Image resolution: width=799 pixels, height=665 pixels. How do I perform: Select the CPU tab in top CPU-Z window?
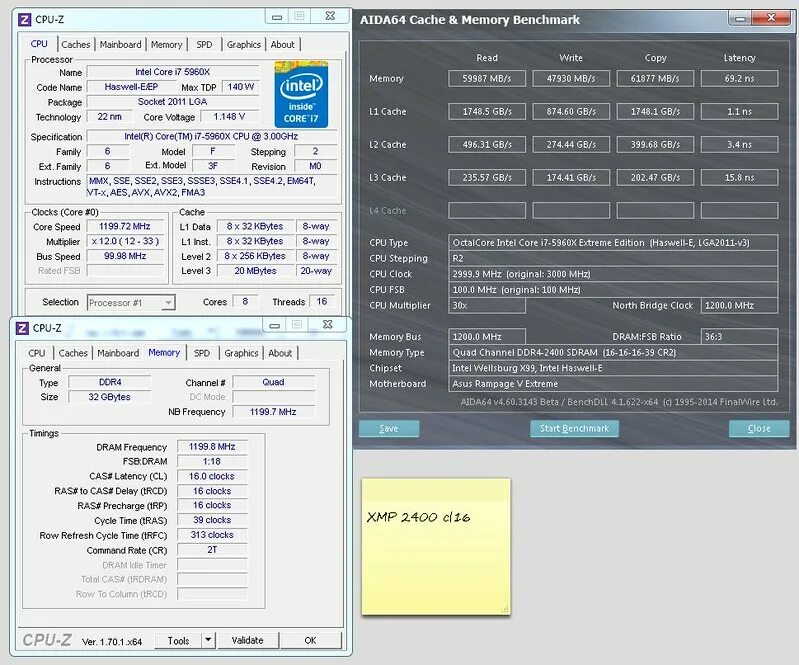pyautogui.click(x=39, y=44)
